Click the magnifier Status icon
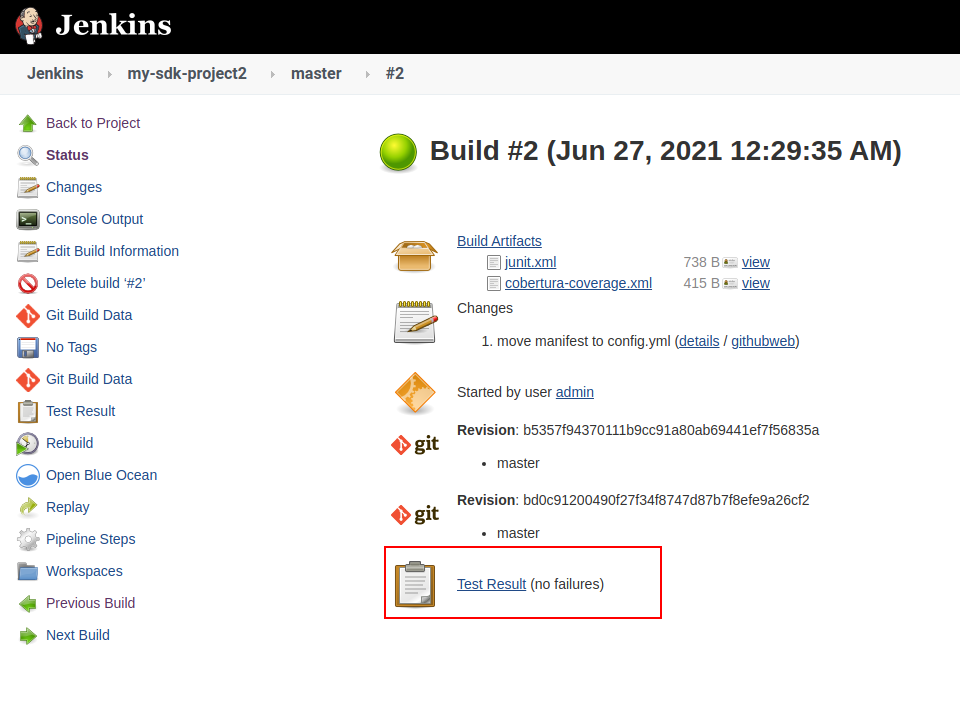 28,155
